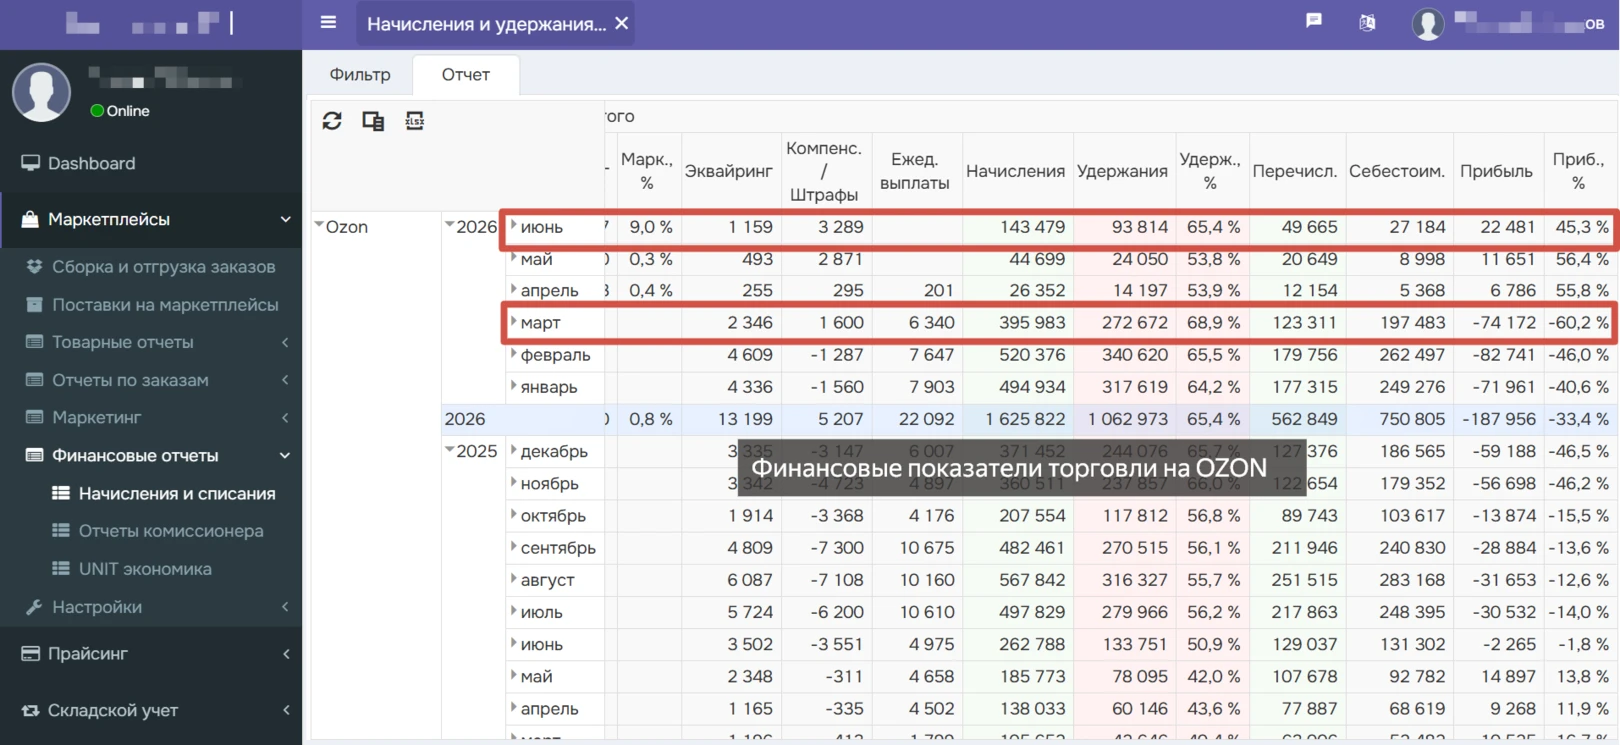Click the Маркетплейсы shopping bag icon
Screen dimensions: 1620x745
30,219
